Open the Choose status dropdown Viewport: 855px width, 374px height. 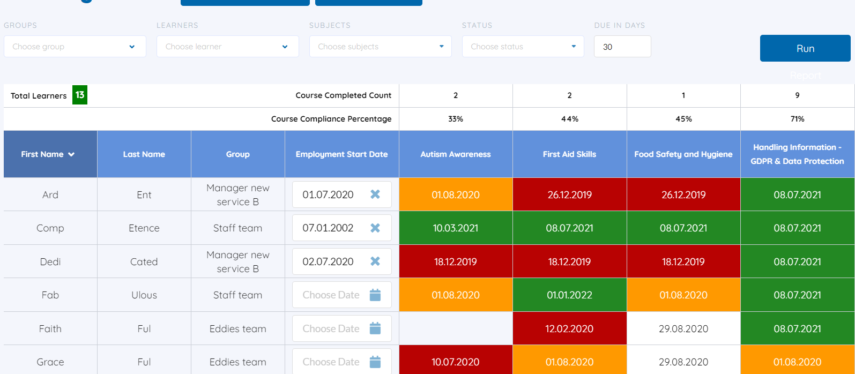(523, 47)
